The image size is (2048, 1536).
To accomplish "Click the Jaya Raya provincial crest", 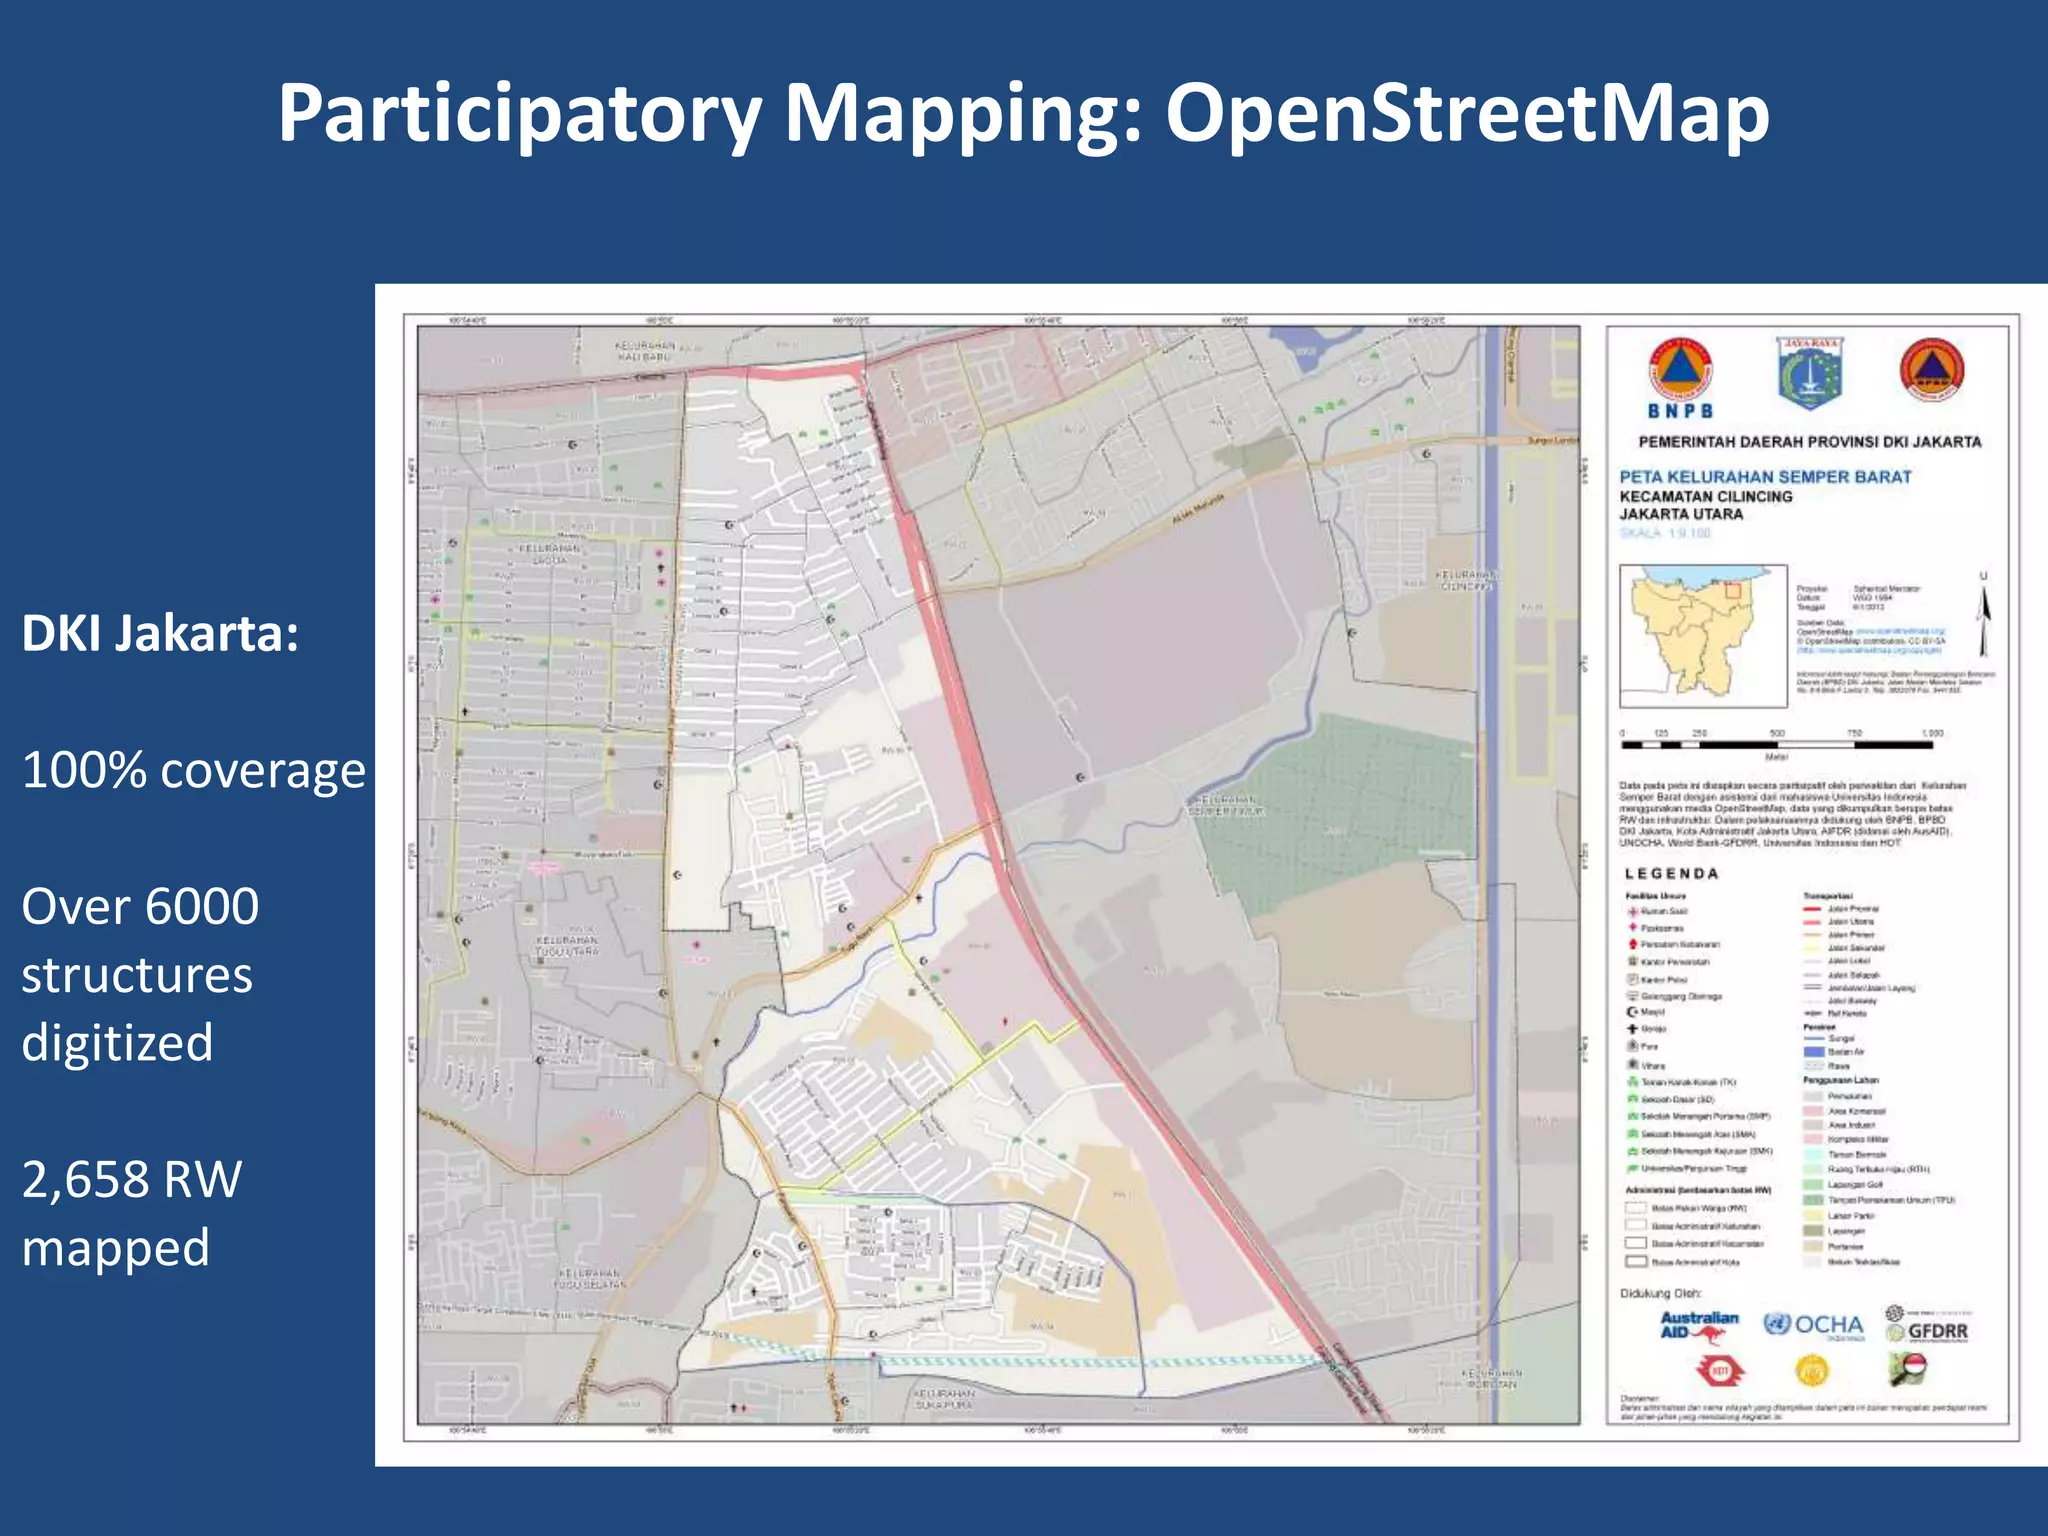I will click(1811, 372).
